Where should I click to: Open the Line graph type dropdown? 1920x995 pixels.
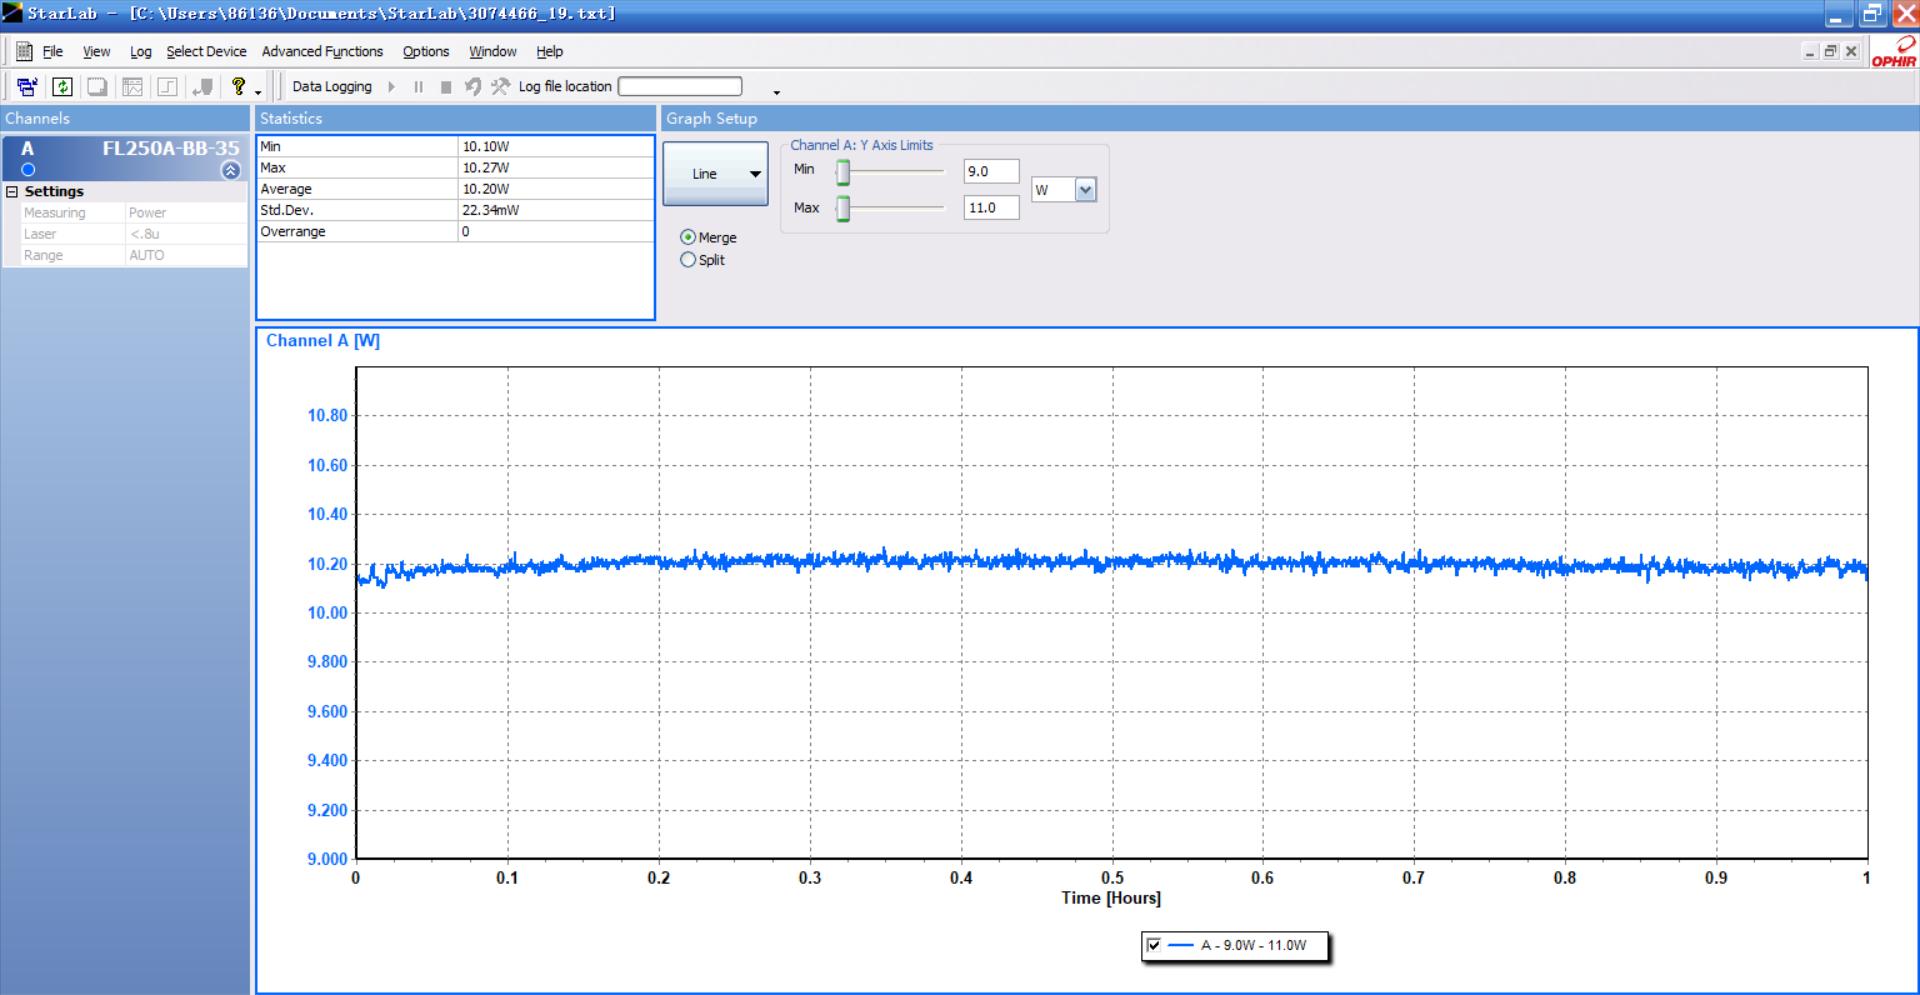715,174
